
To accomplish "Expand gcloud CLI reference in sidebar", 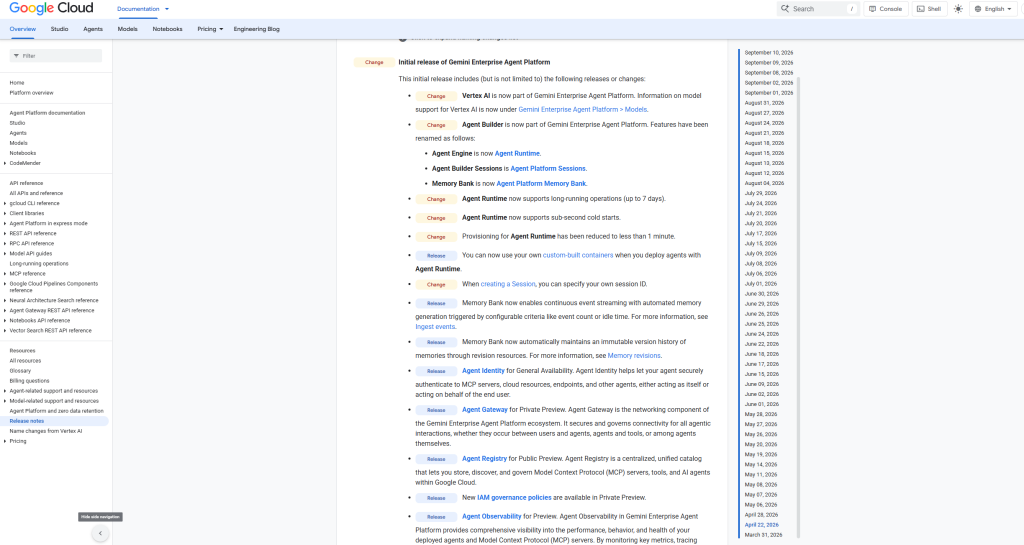I will coord(5,203).
